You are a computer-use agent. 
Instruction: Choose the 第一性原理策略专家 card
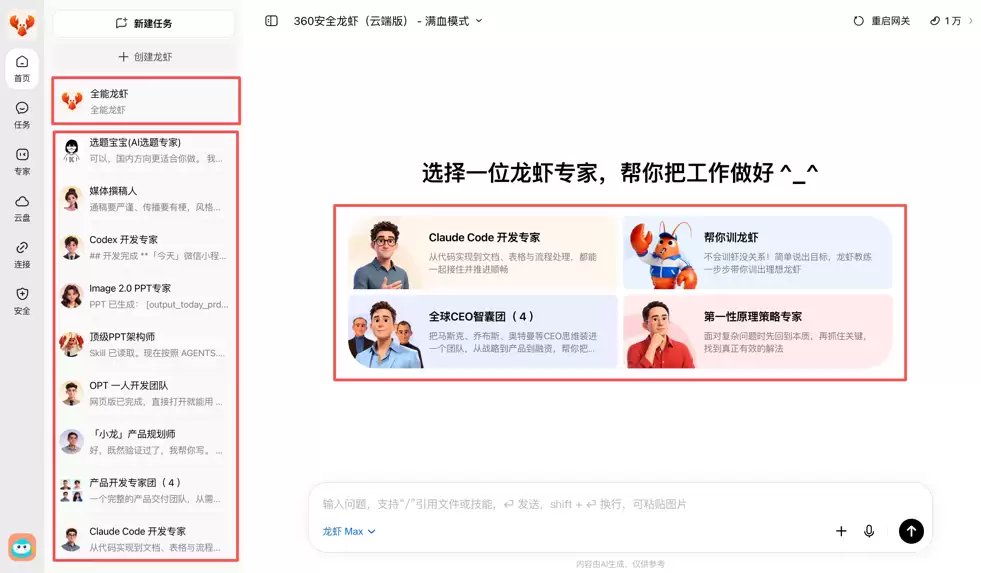757,332
